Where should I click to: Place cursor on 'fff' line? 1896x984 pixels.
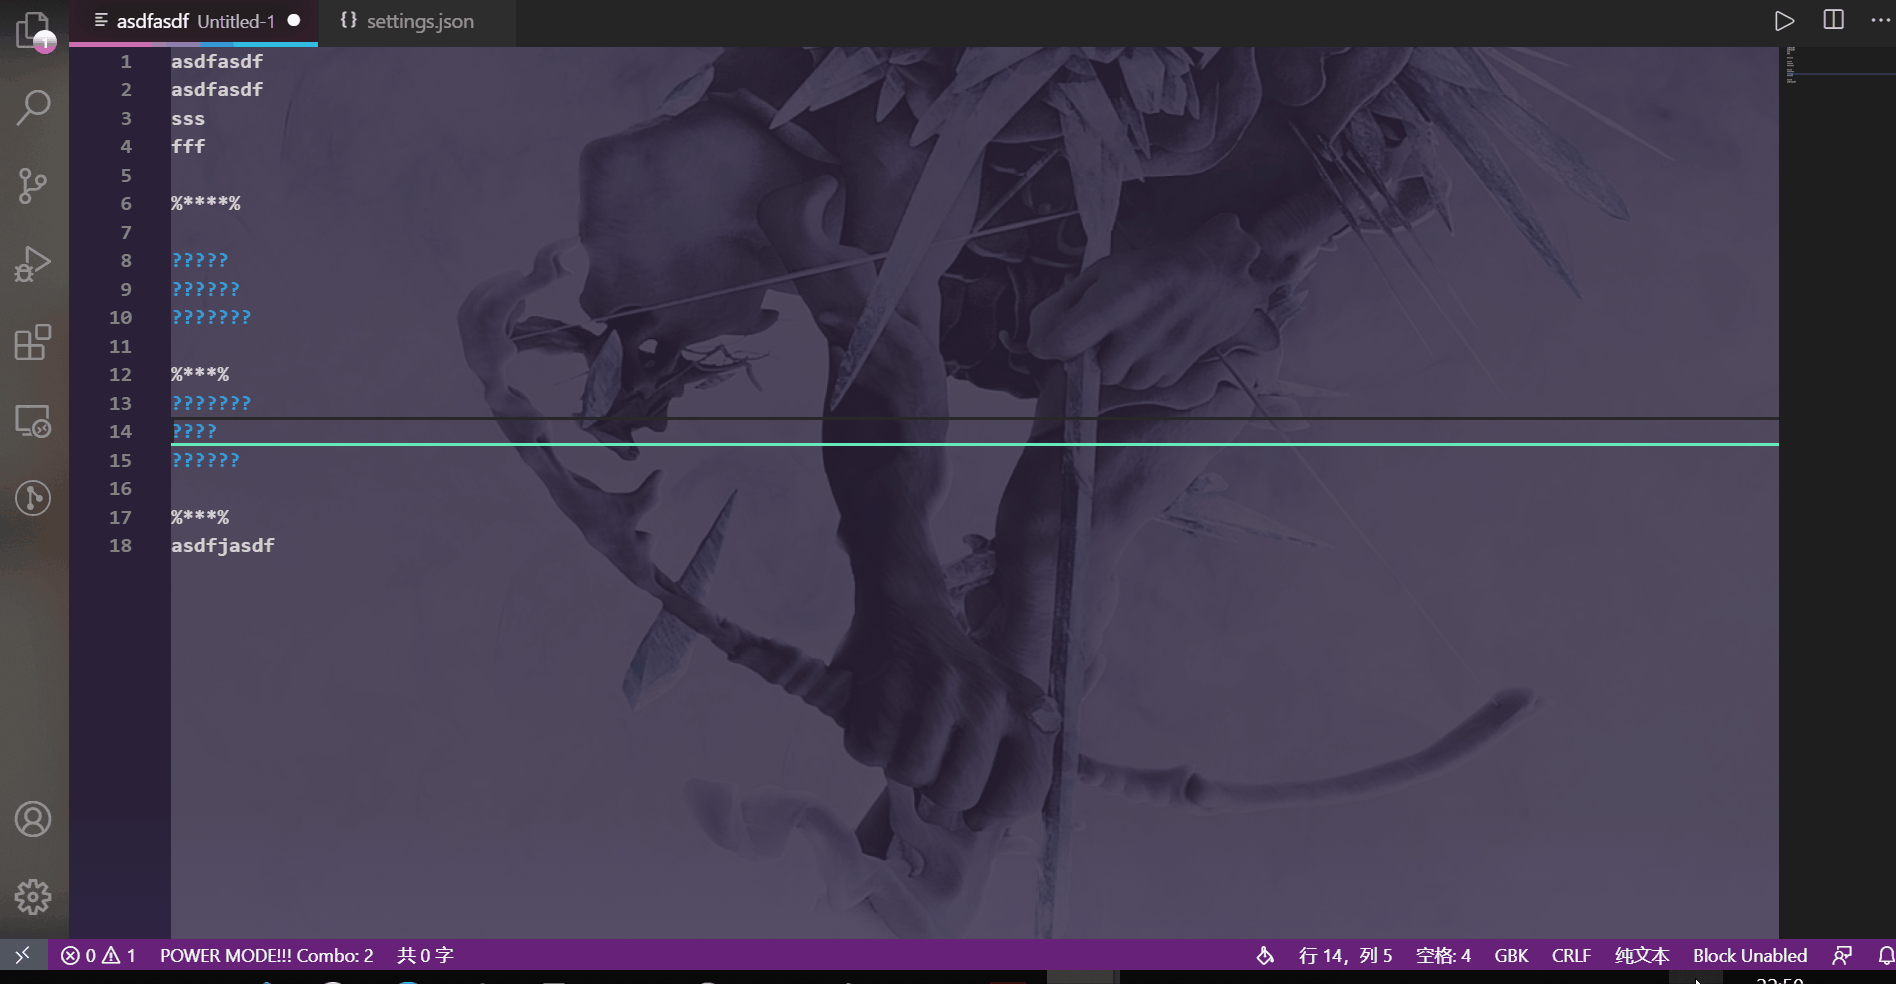(188, 146)
